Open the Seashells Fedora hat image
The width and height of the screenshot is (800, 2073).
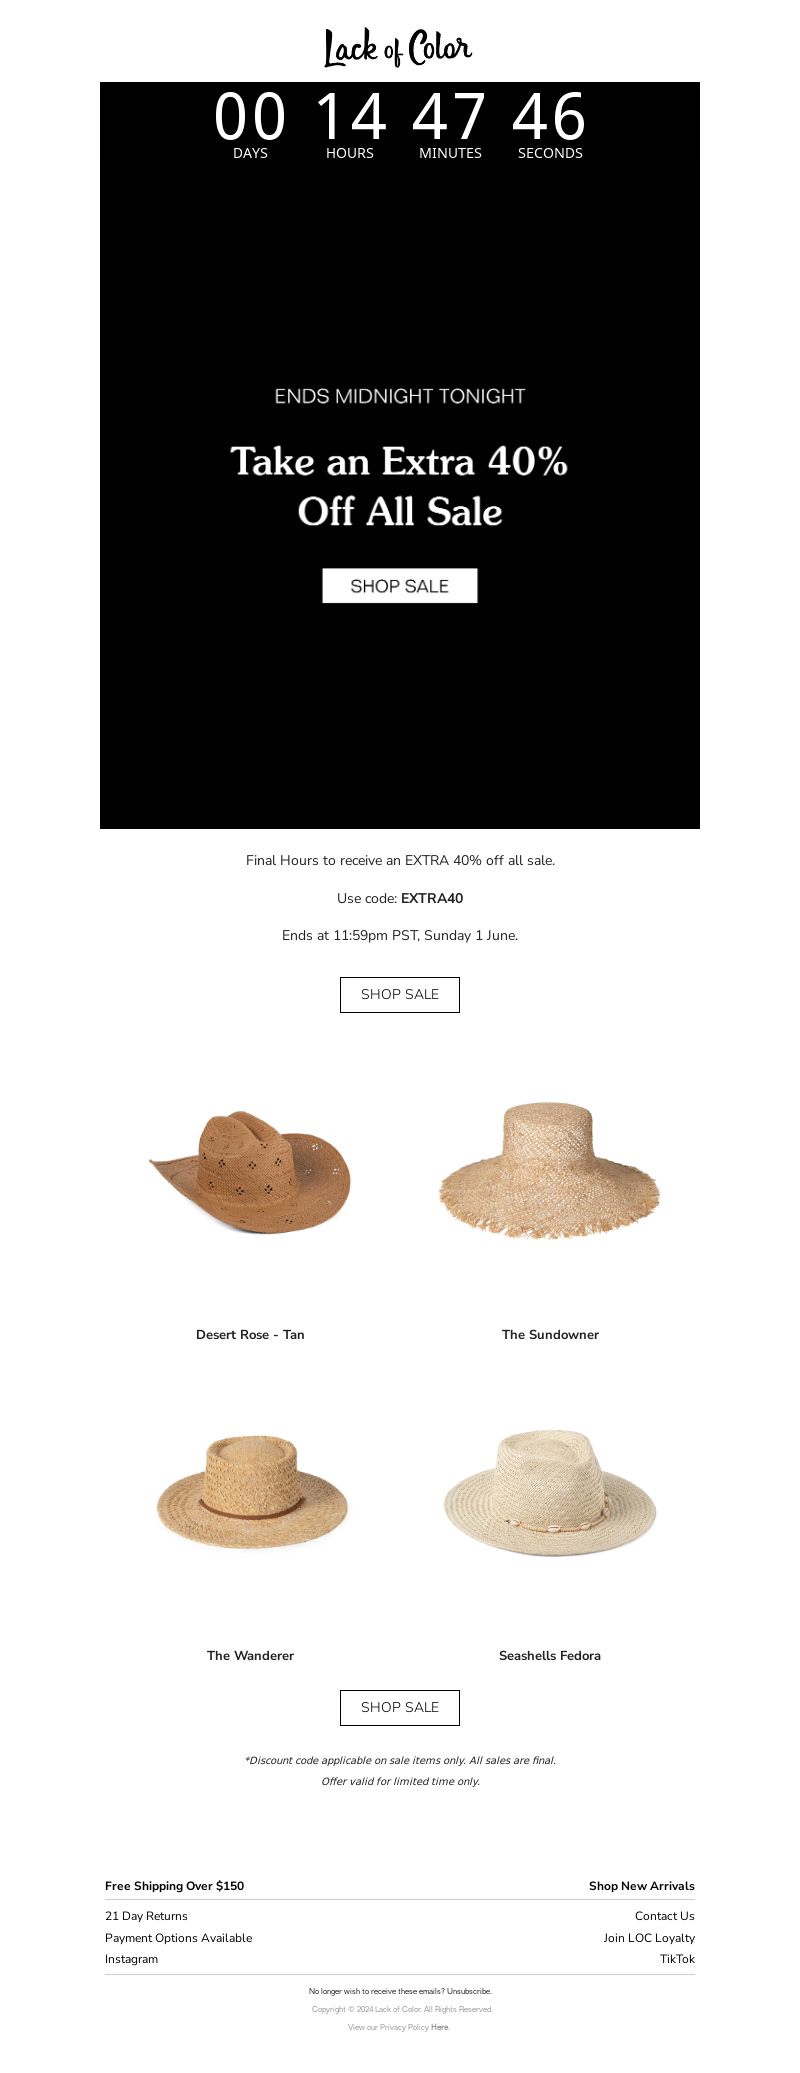[550, 1492]
